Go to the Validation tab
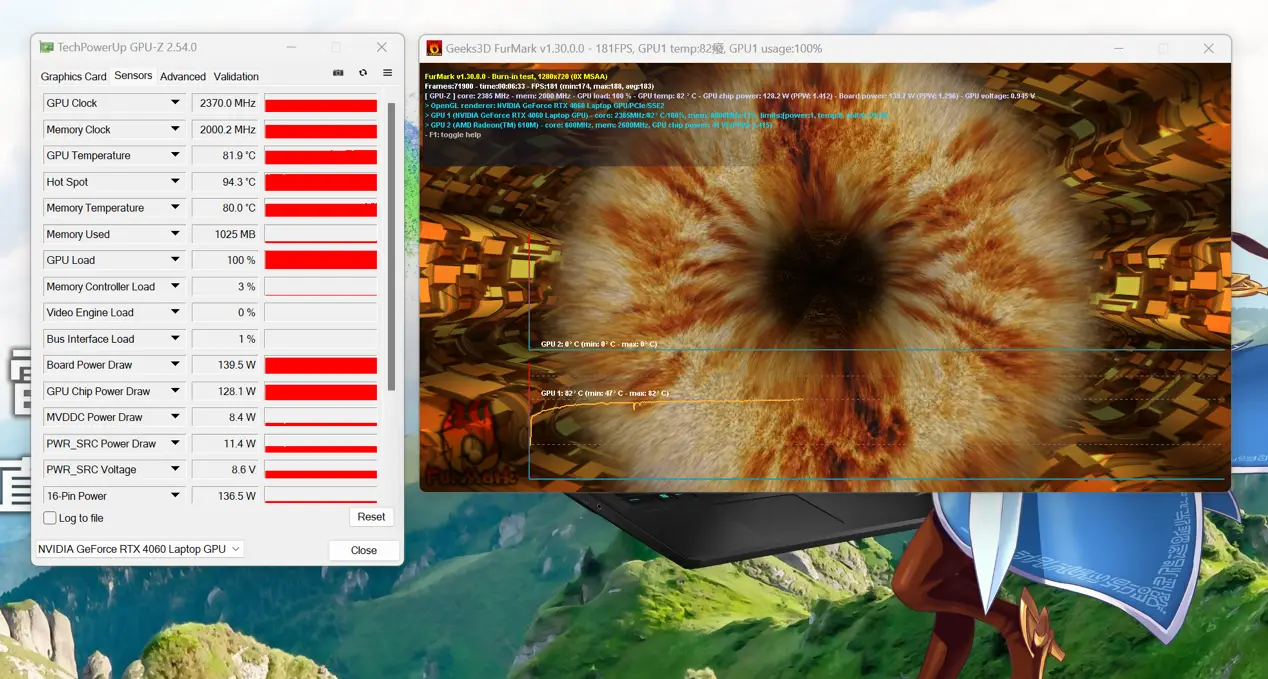This screenshot has width=1268, height=679. click(x=236, y=76)
